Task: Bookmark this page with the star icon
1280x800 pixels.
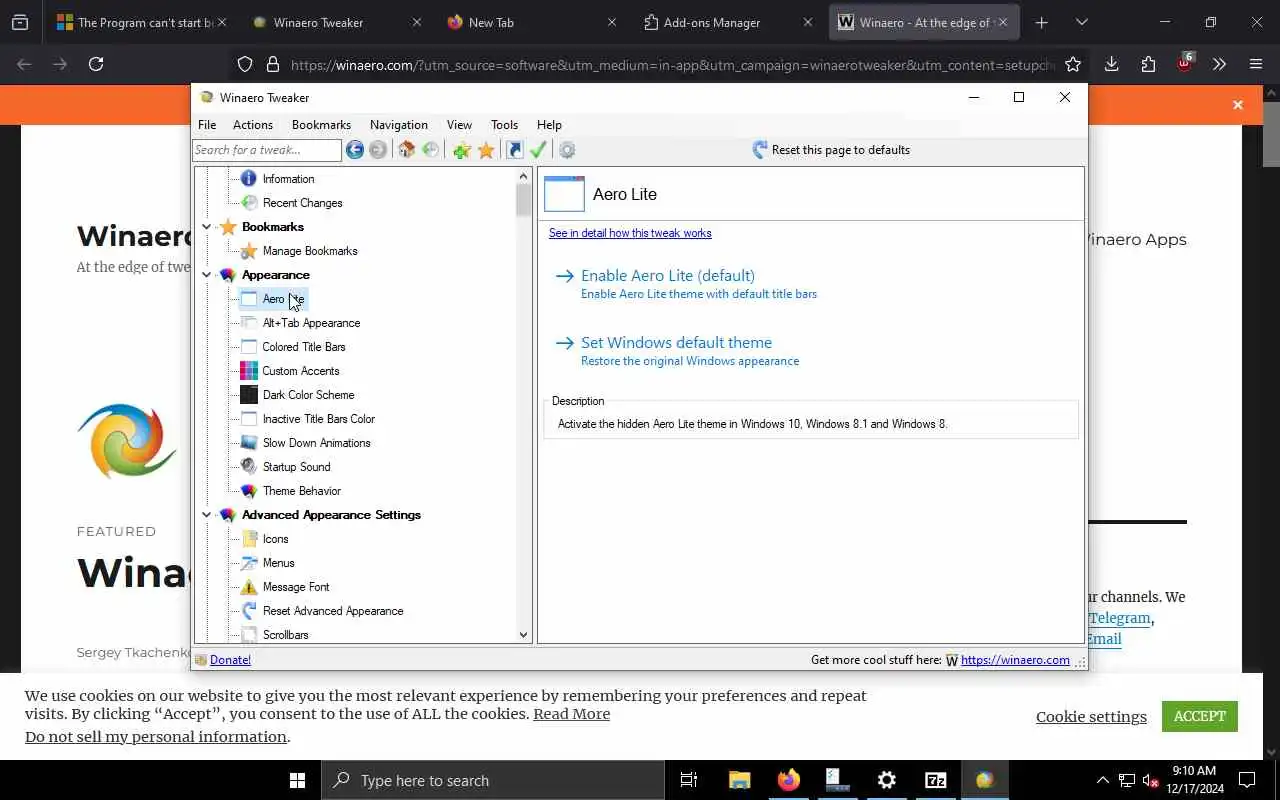Action: (x=1073, y=64)
